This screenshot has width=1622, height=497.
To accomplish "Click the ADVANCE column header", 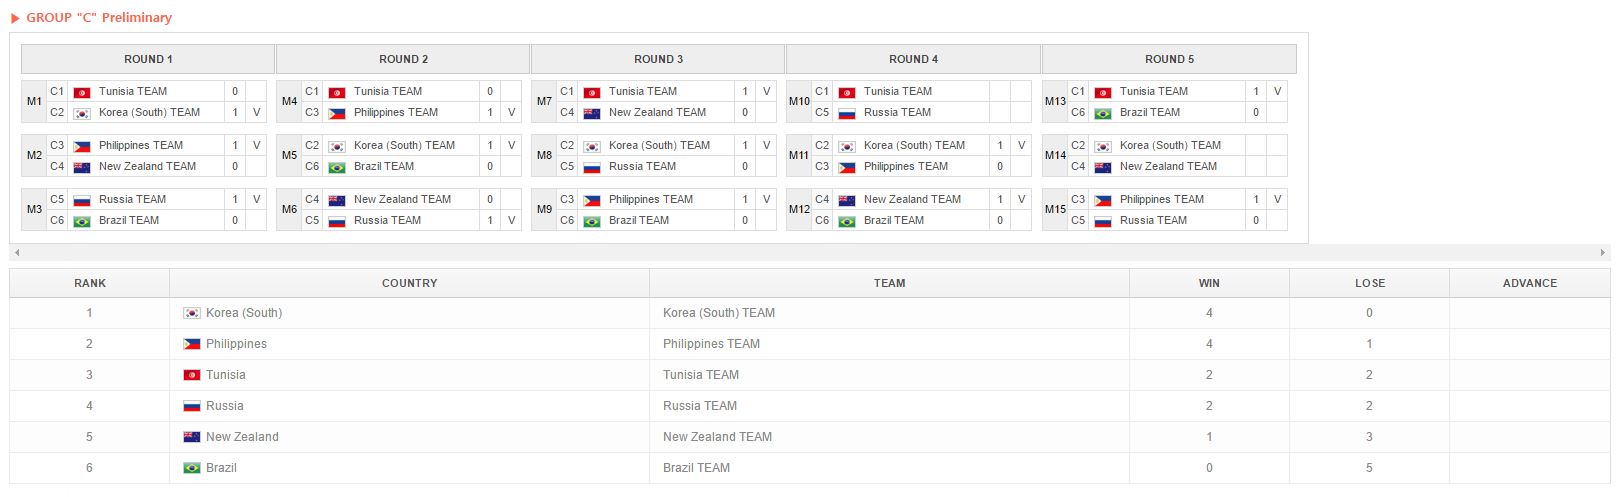I will [1529, 283].
